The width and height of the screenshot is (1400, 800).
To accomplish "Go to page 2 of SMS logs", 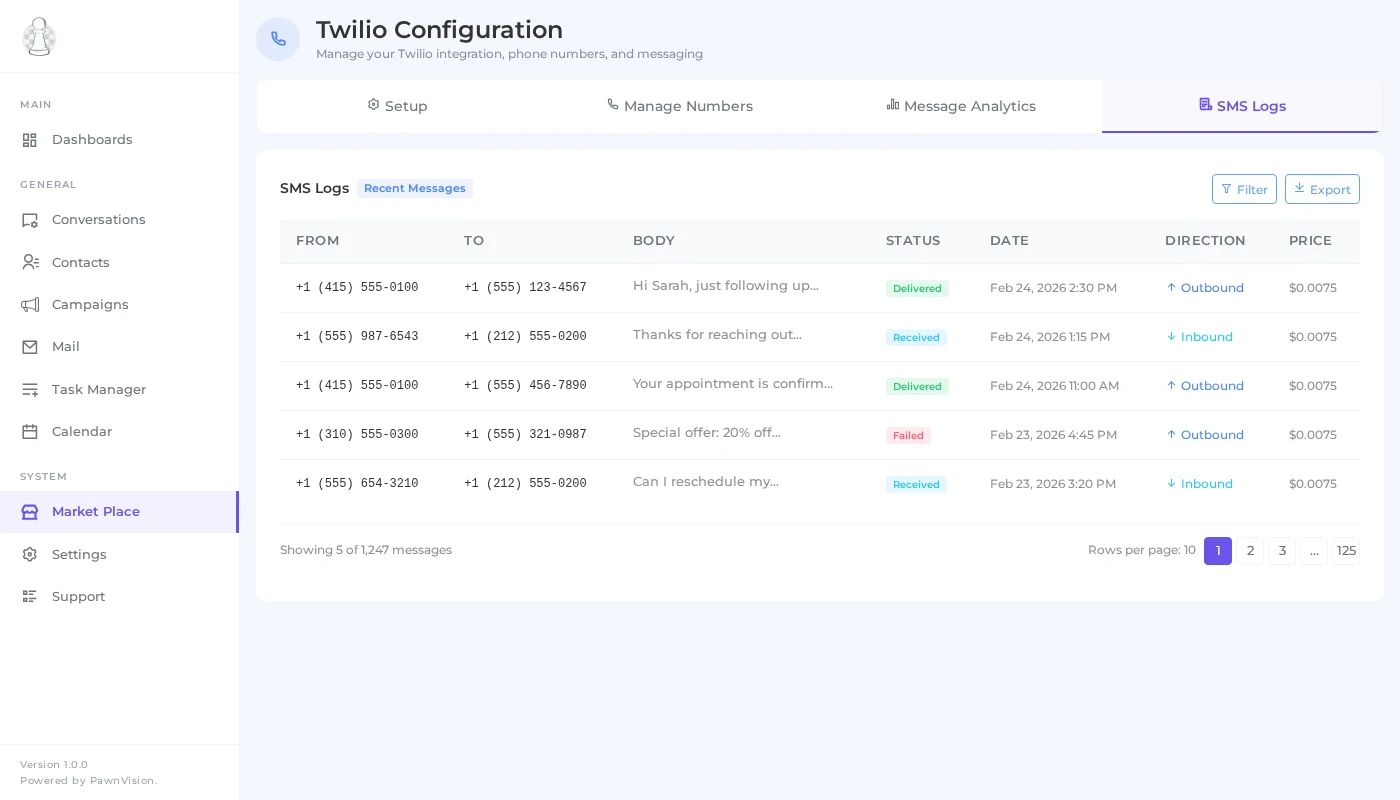I will pos(1250,551).
